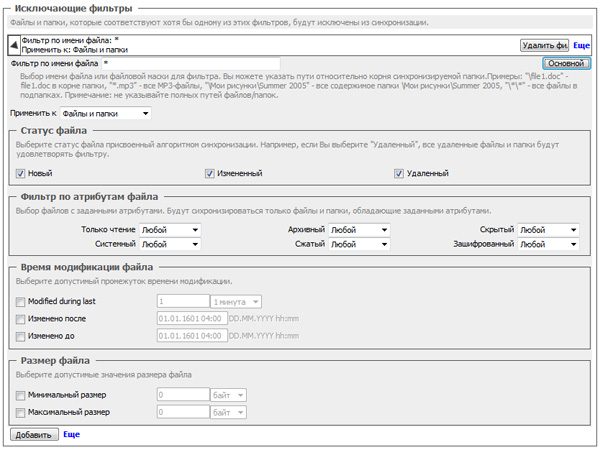
Task: Select the 'Архивный' attribute dropdown
Action: [358, 229]
